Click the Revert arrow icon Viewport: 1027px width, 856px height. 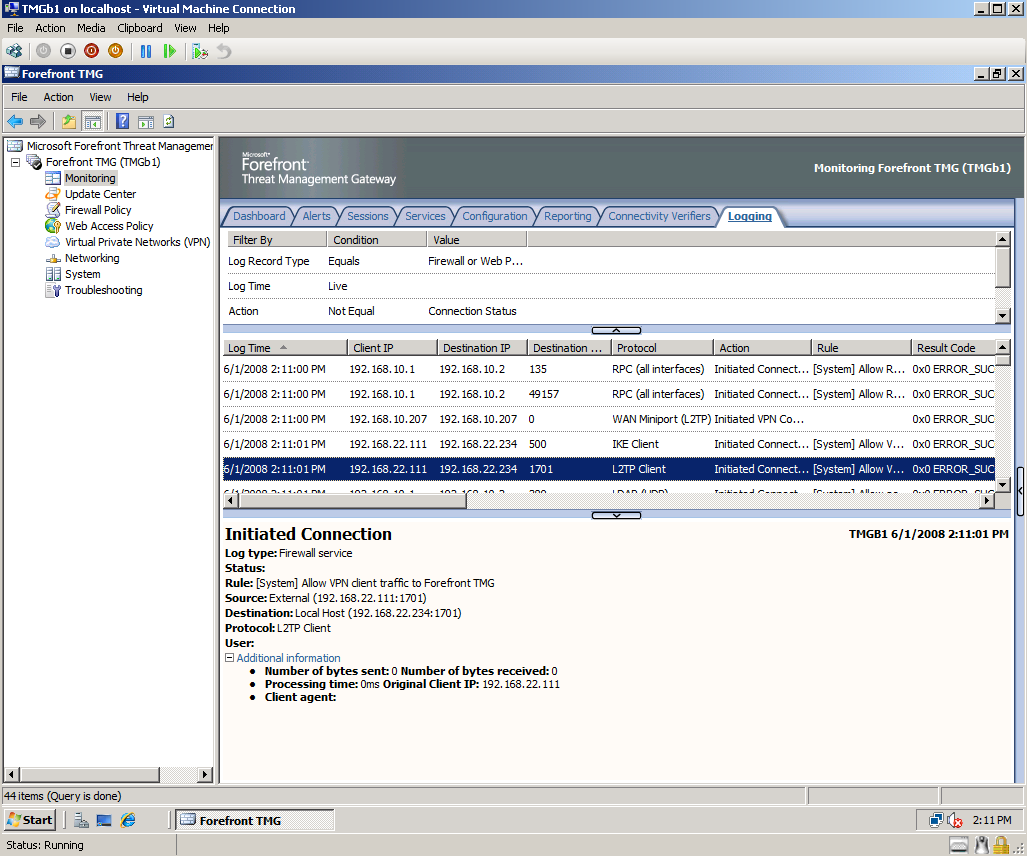click(x=224, y=51)
